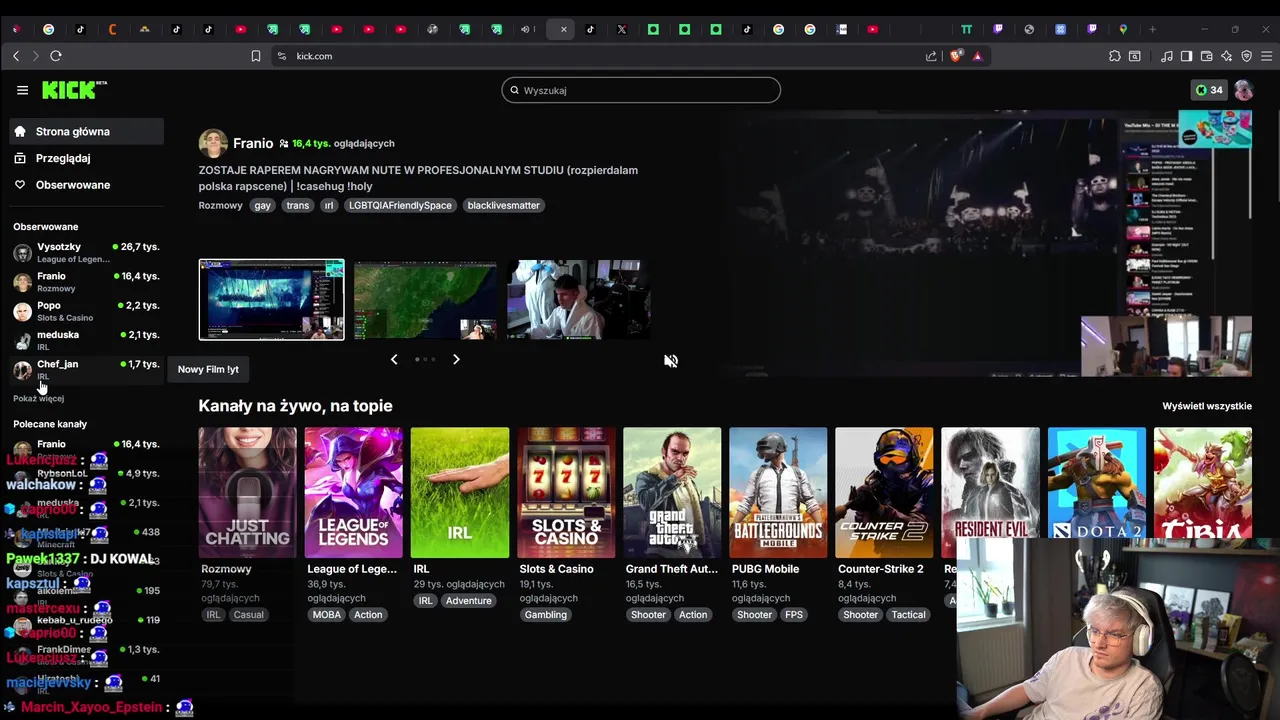Click the gay tag on featured stream
Viewport: 1280px width, 720px height.
(x=262, y=205)
